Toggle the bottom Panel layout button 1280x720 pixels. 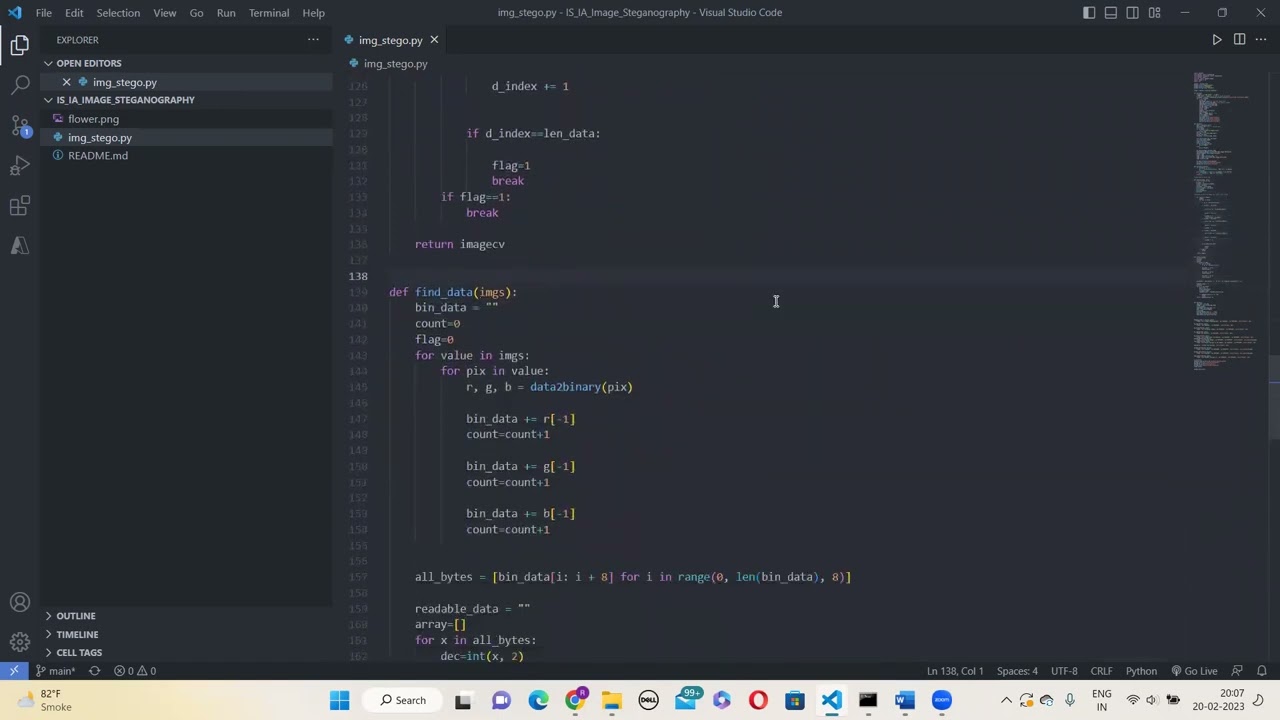1111,13
